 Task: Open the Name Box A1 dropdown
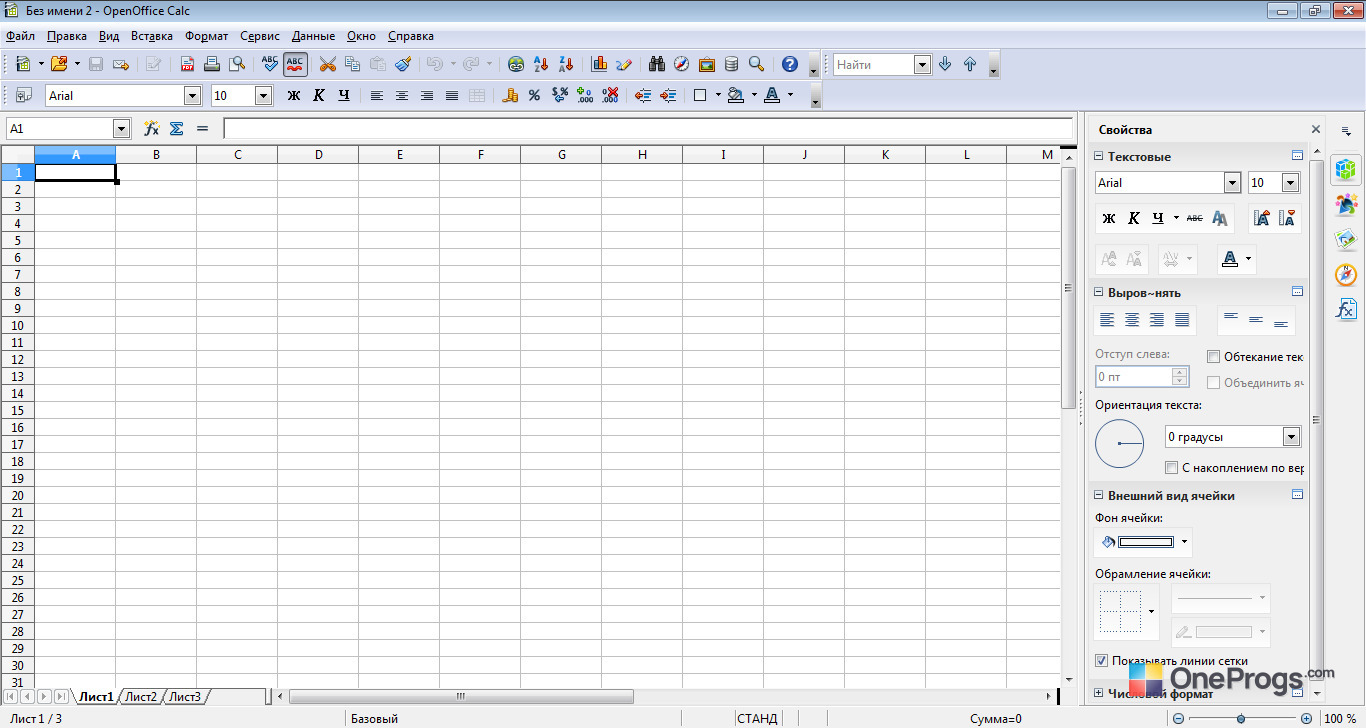pyautogui.click(x=122, y=128)
